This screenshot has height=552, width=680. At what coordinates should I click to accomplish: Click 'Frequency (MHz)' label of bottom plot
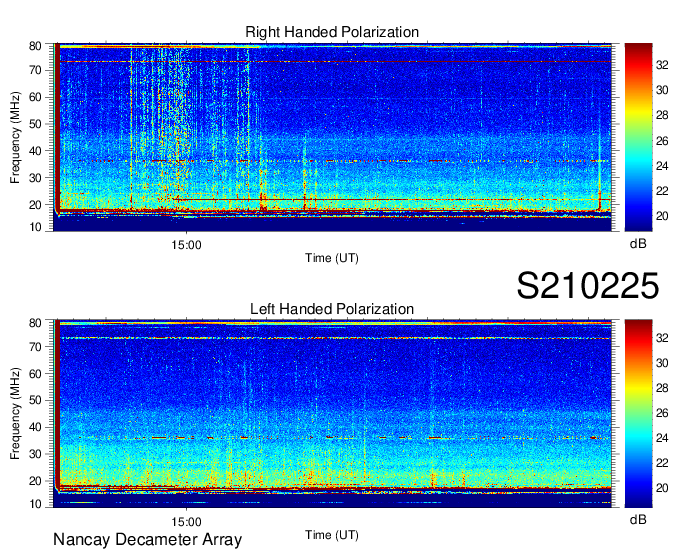coord(15,414)
